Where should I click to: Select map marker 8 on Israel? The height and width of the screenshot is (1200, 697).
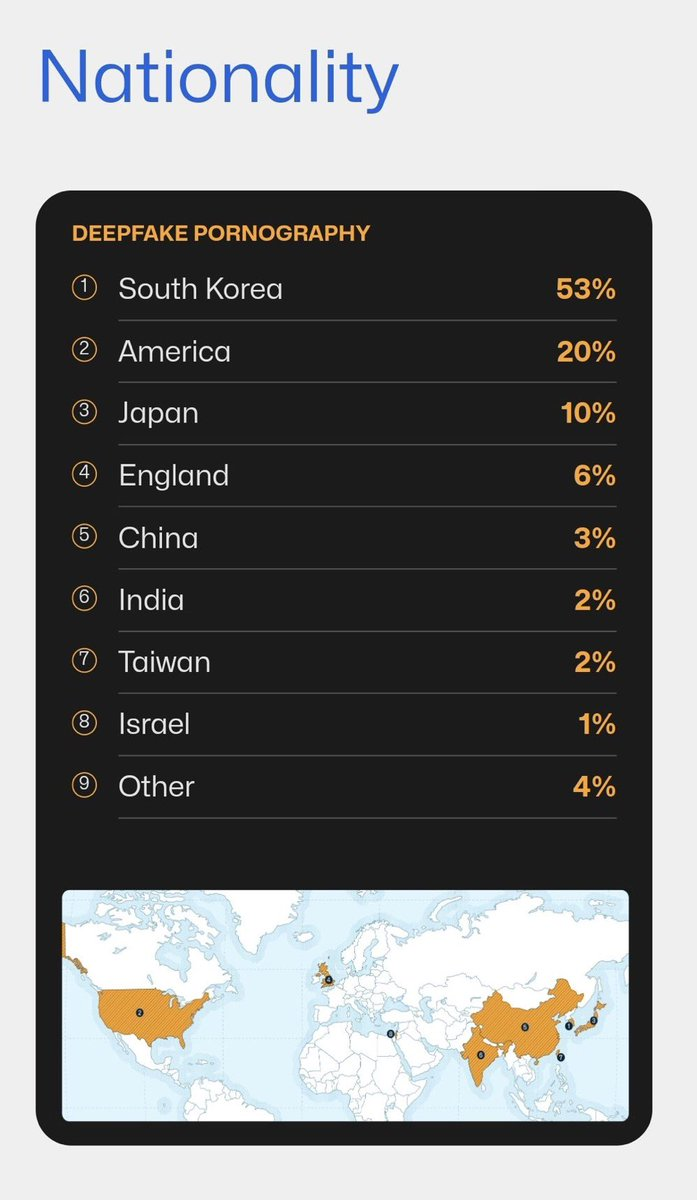(391, 1034)
